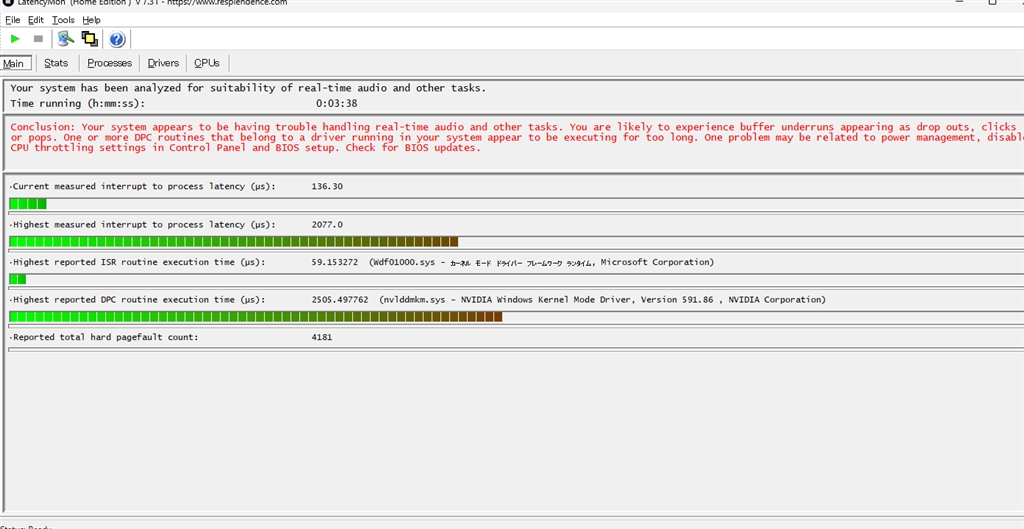This screenshot has height=529, width=1024.
Task: Switch to the Stats tab
Action: pos(56,63)
